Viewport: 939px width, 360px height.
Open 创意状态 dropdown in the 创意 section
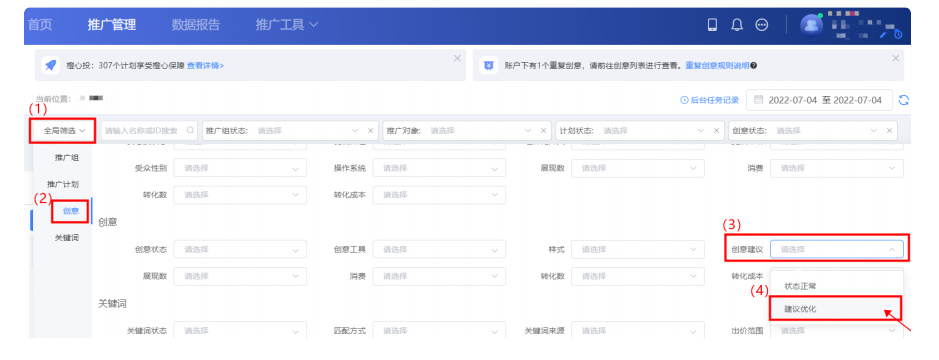240,249
